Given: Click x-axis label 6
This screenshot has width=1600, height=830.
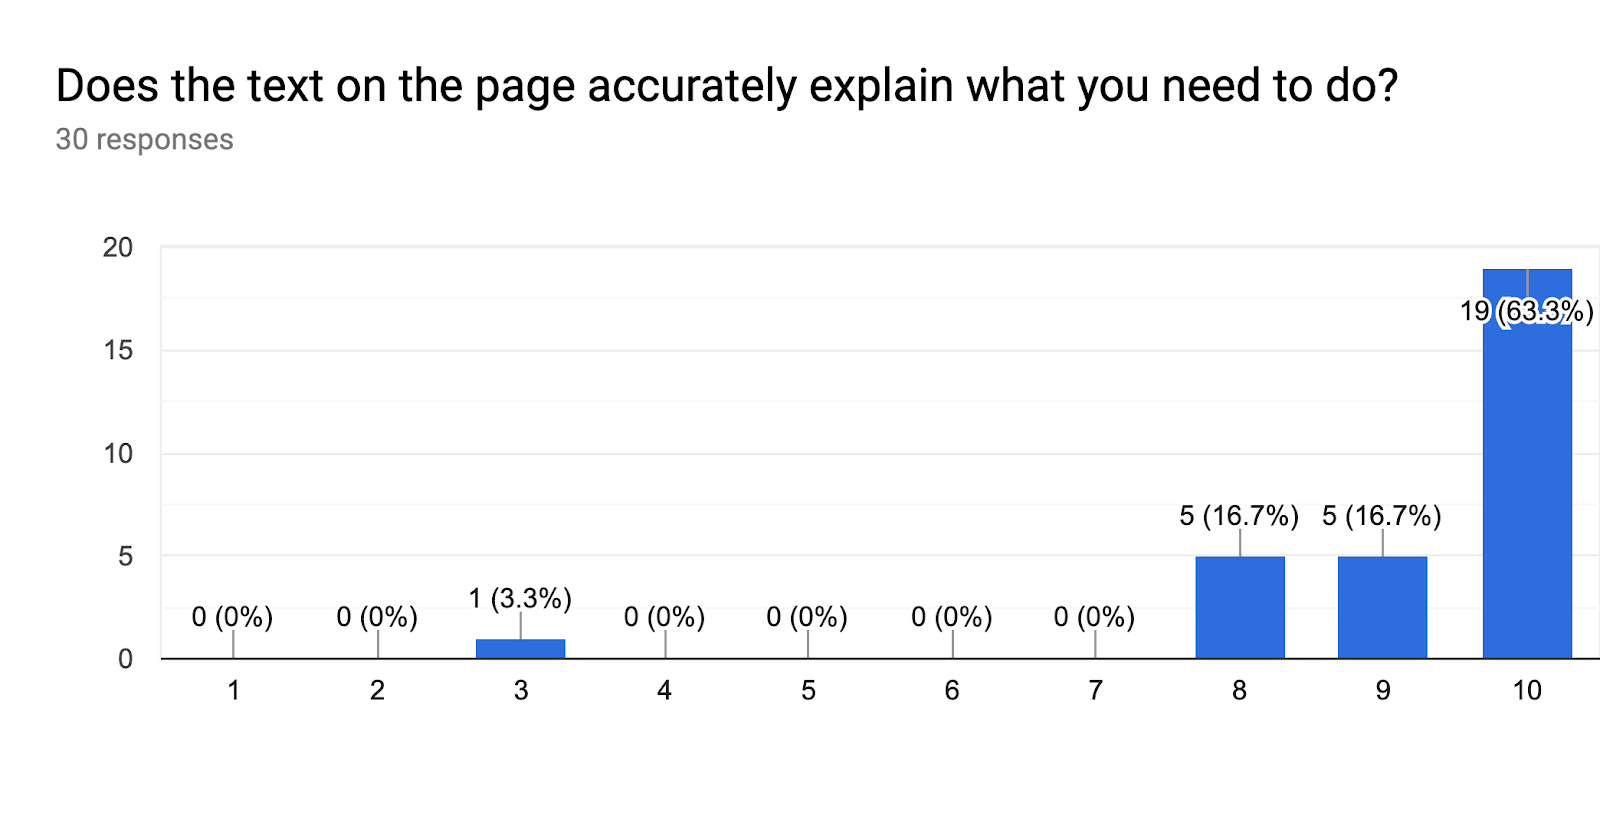Looking at the screenshot, I should pyautogui.click(x=952, y=690).
